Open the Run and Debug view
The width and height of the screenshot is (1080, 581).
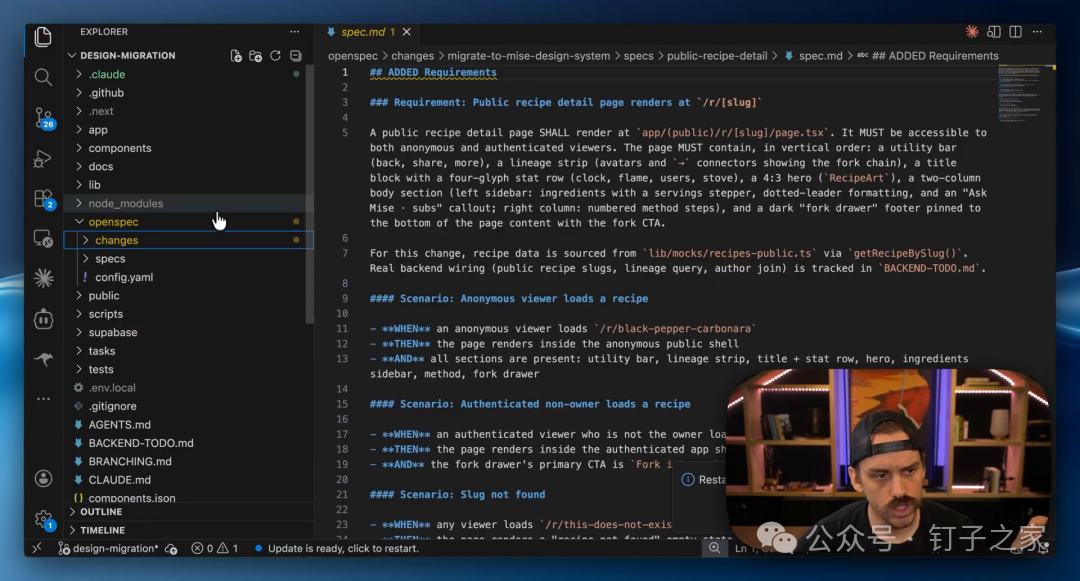[43, 158]
